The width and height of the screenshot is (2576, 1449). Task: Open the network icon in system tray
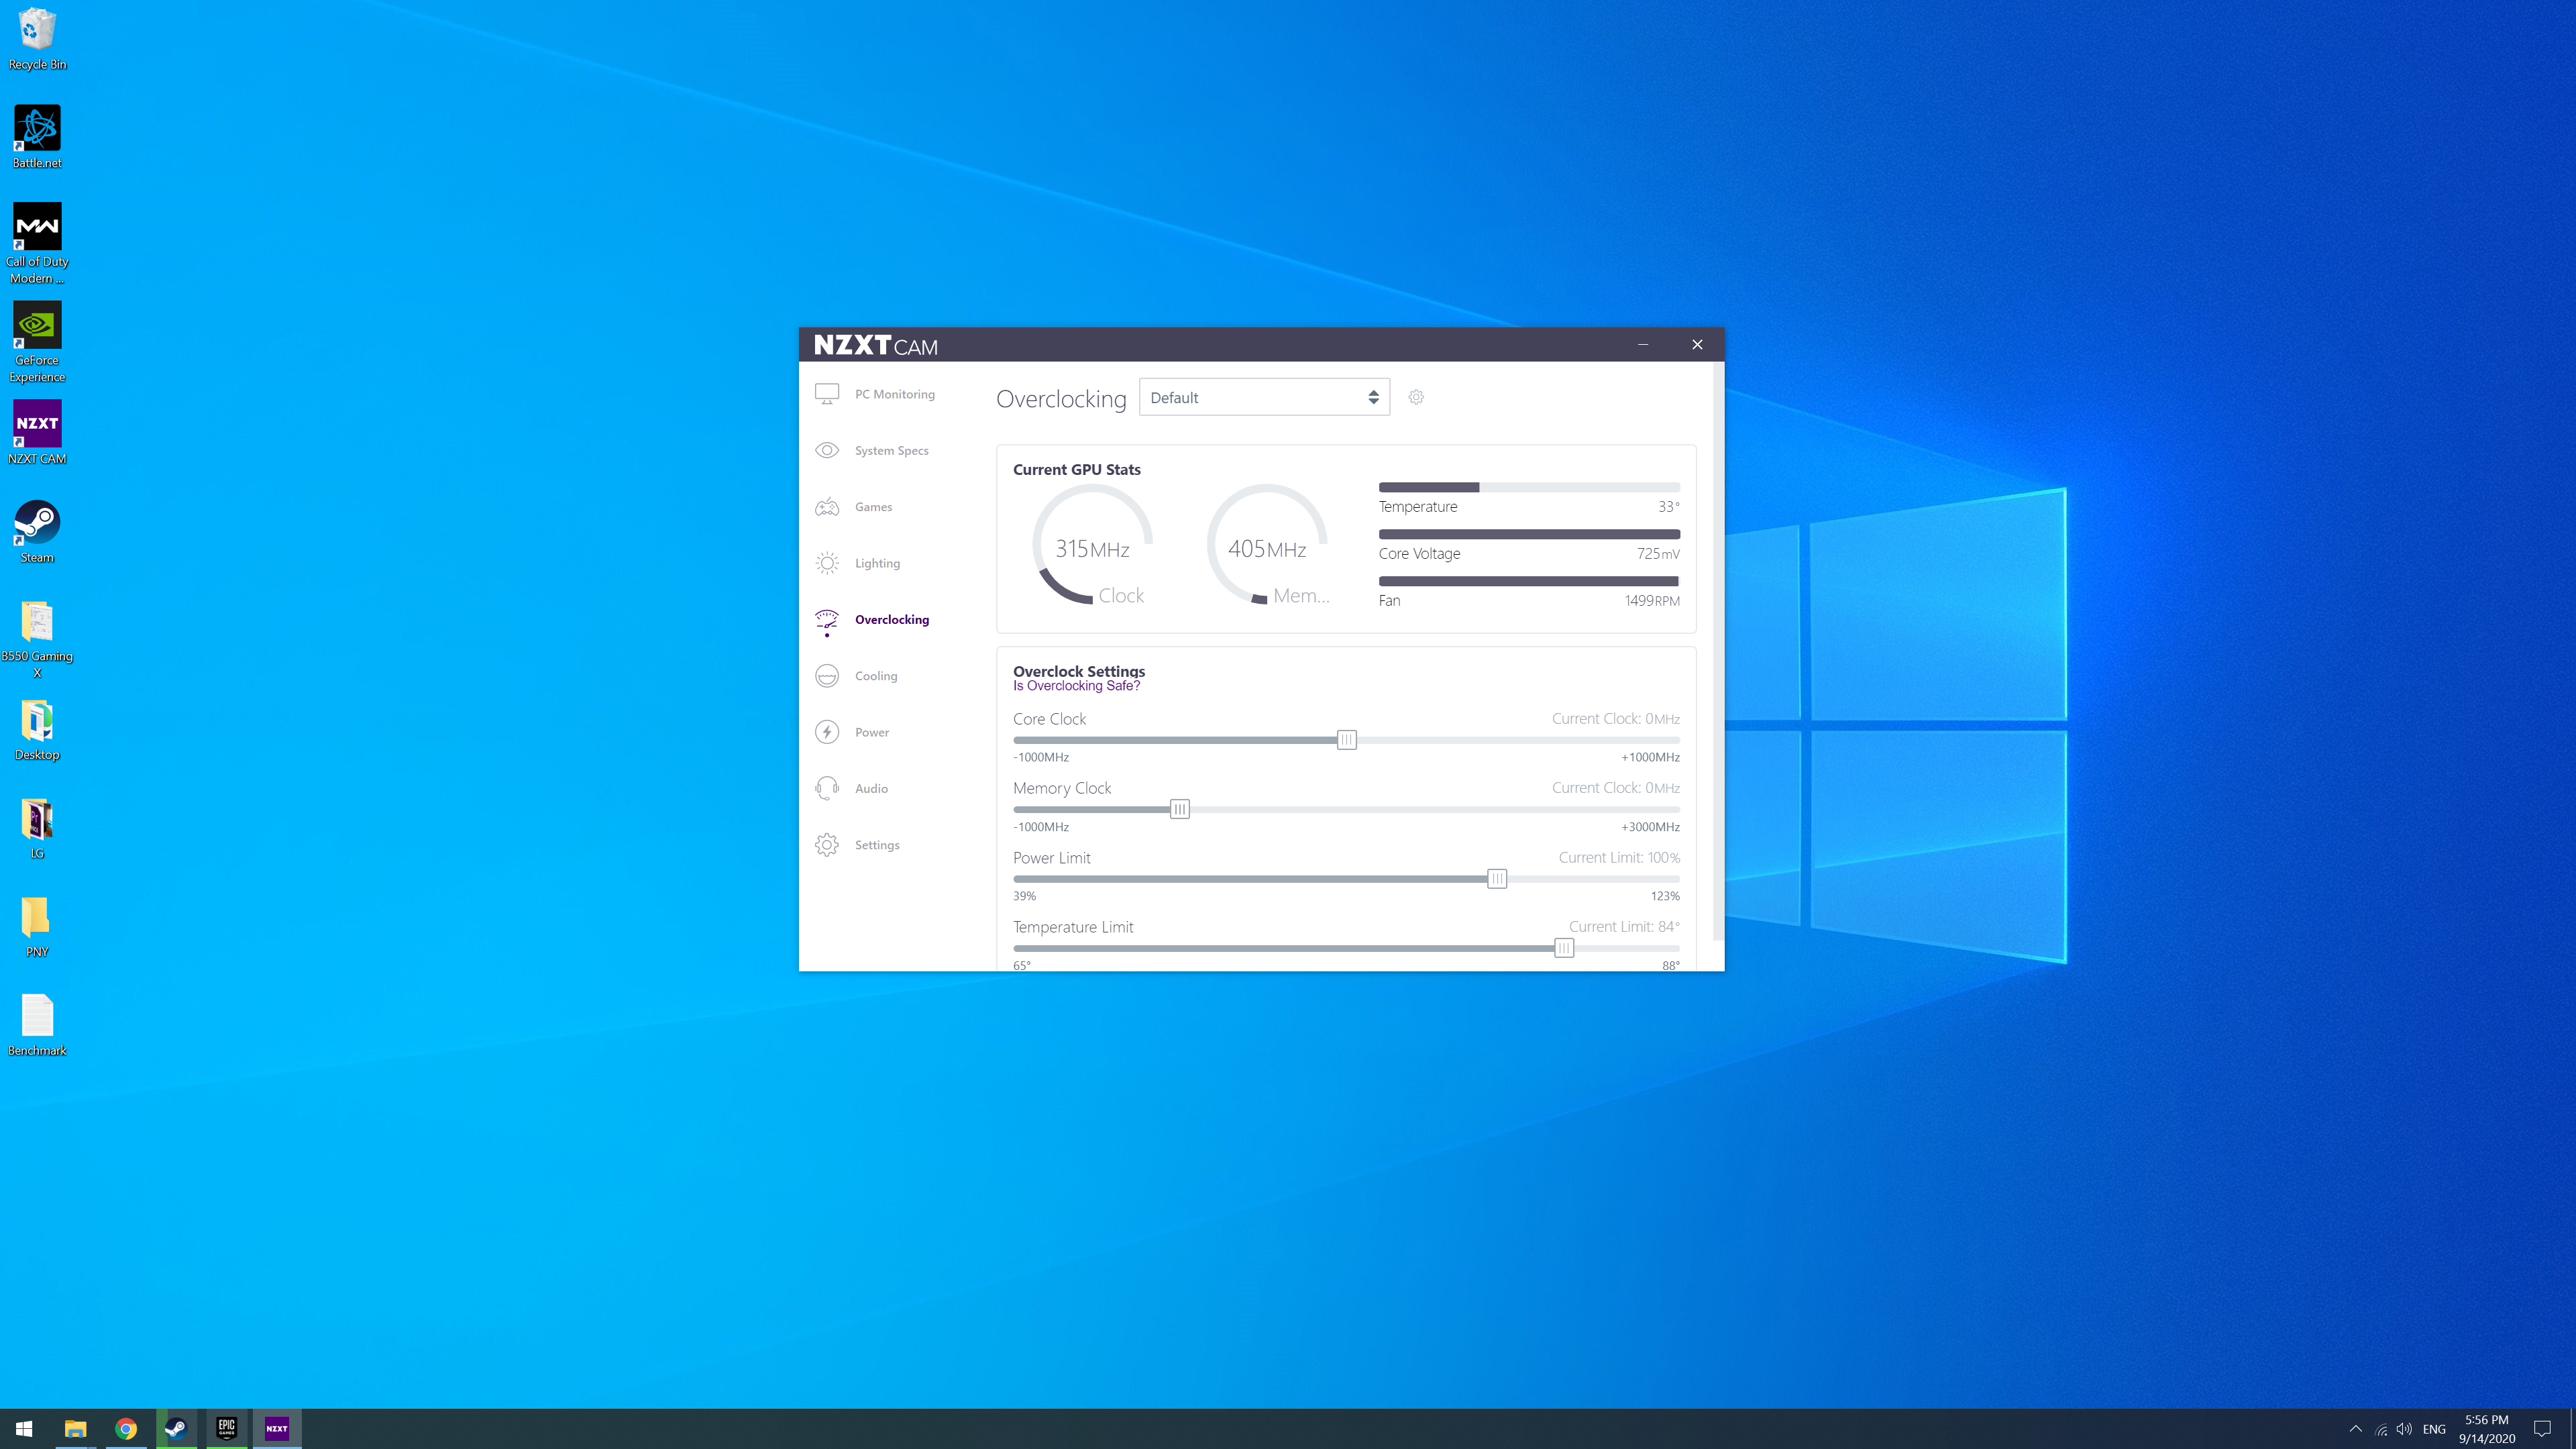pos(2381,1429)
